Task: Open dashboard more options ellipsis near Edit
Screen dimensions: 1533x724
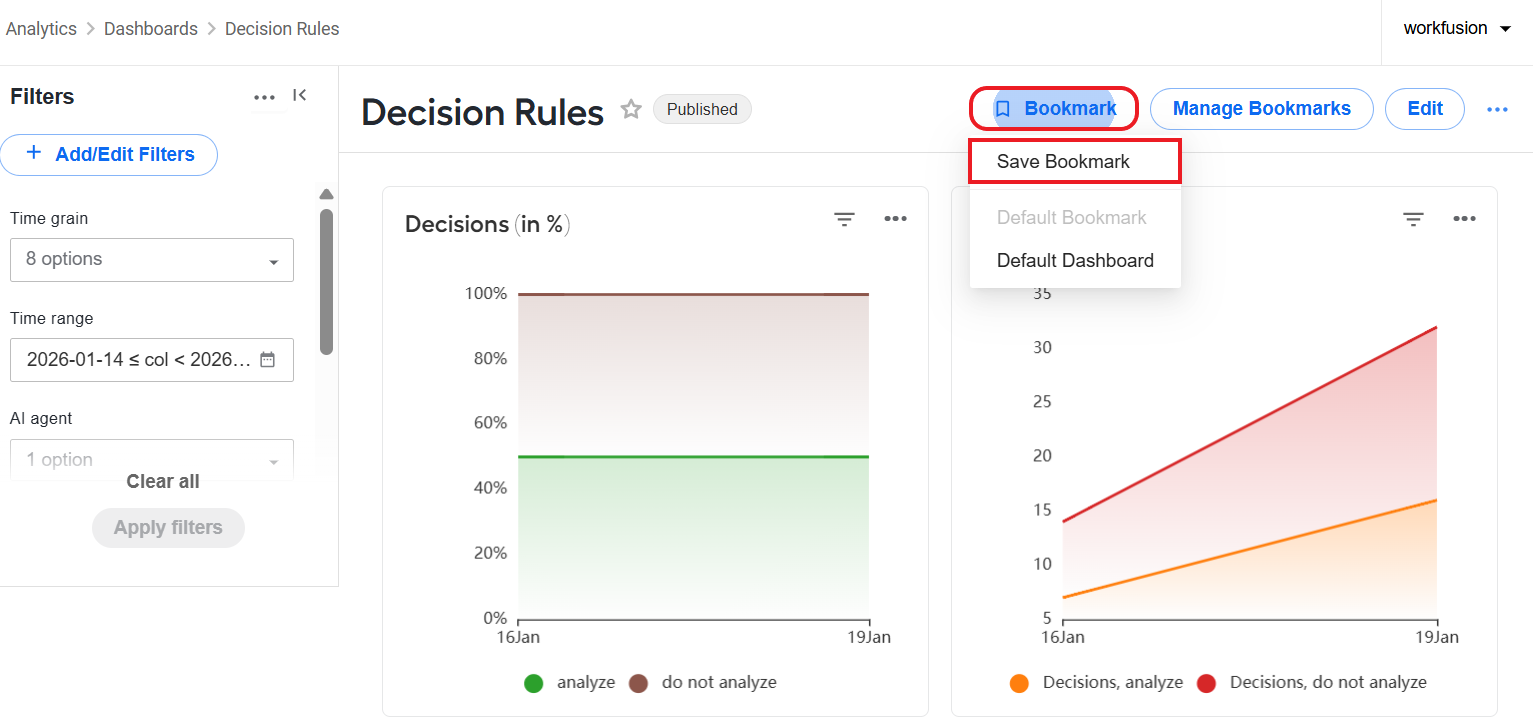Action: tap(1497, 109)
